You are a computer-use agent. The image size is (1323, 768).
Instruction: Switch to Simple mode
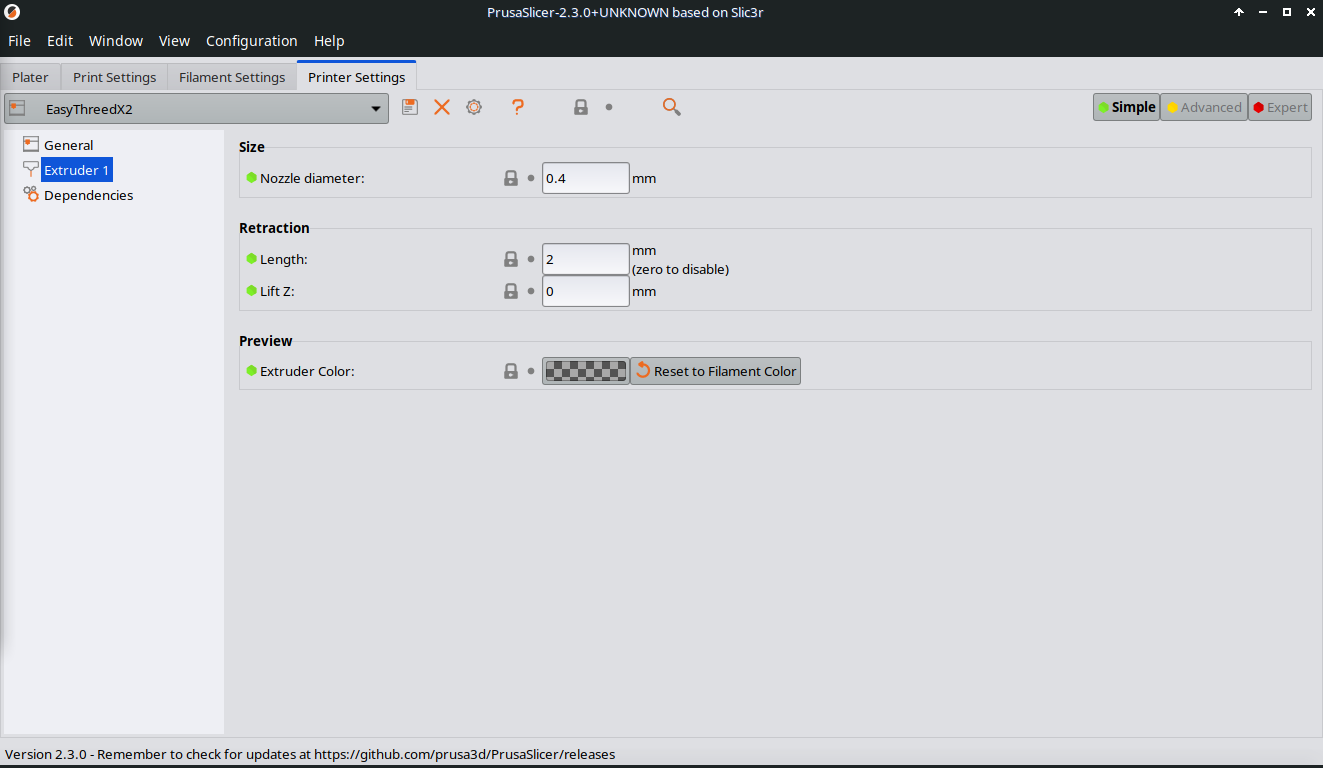[x=1126, y=107]
